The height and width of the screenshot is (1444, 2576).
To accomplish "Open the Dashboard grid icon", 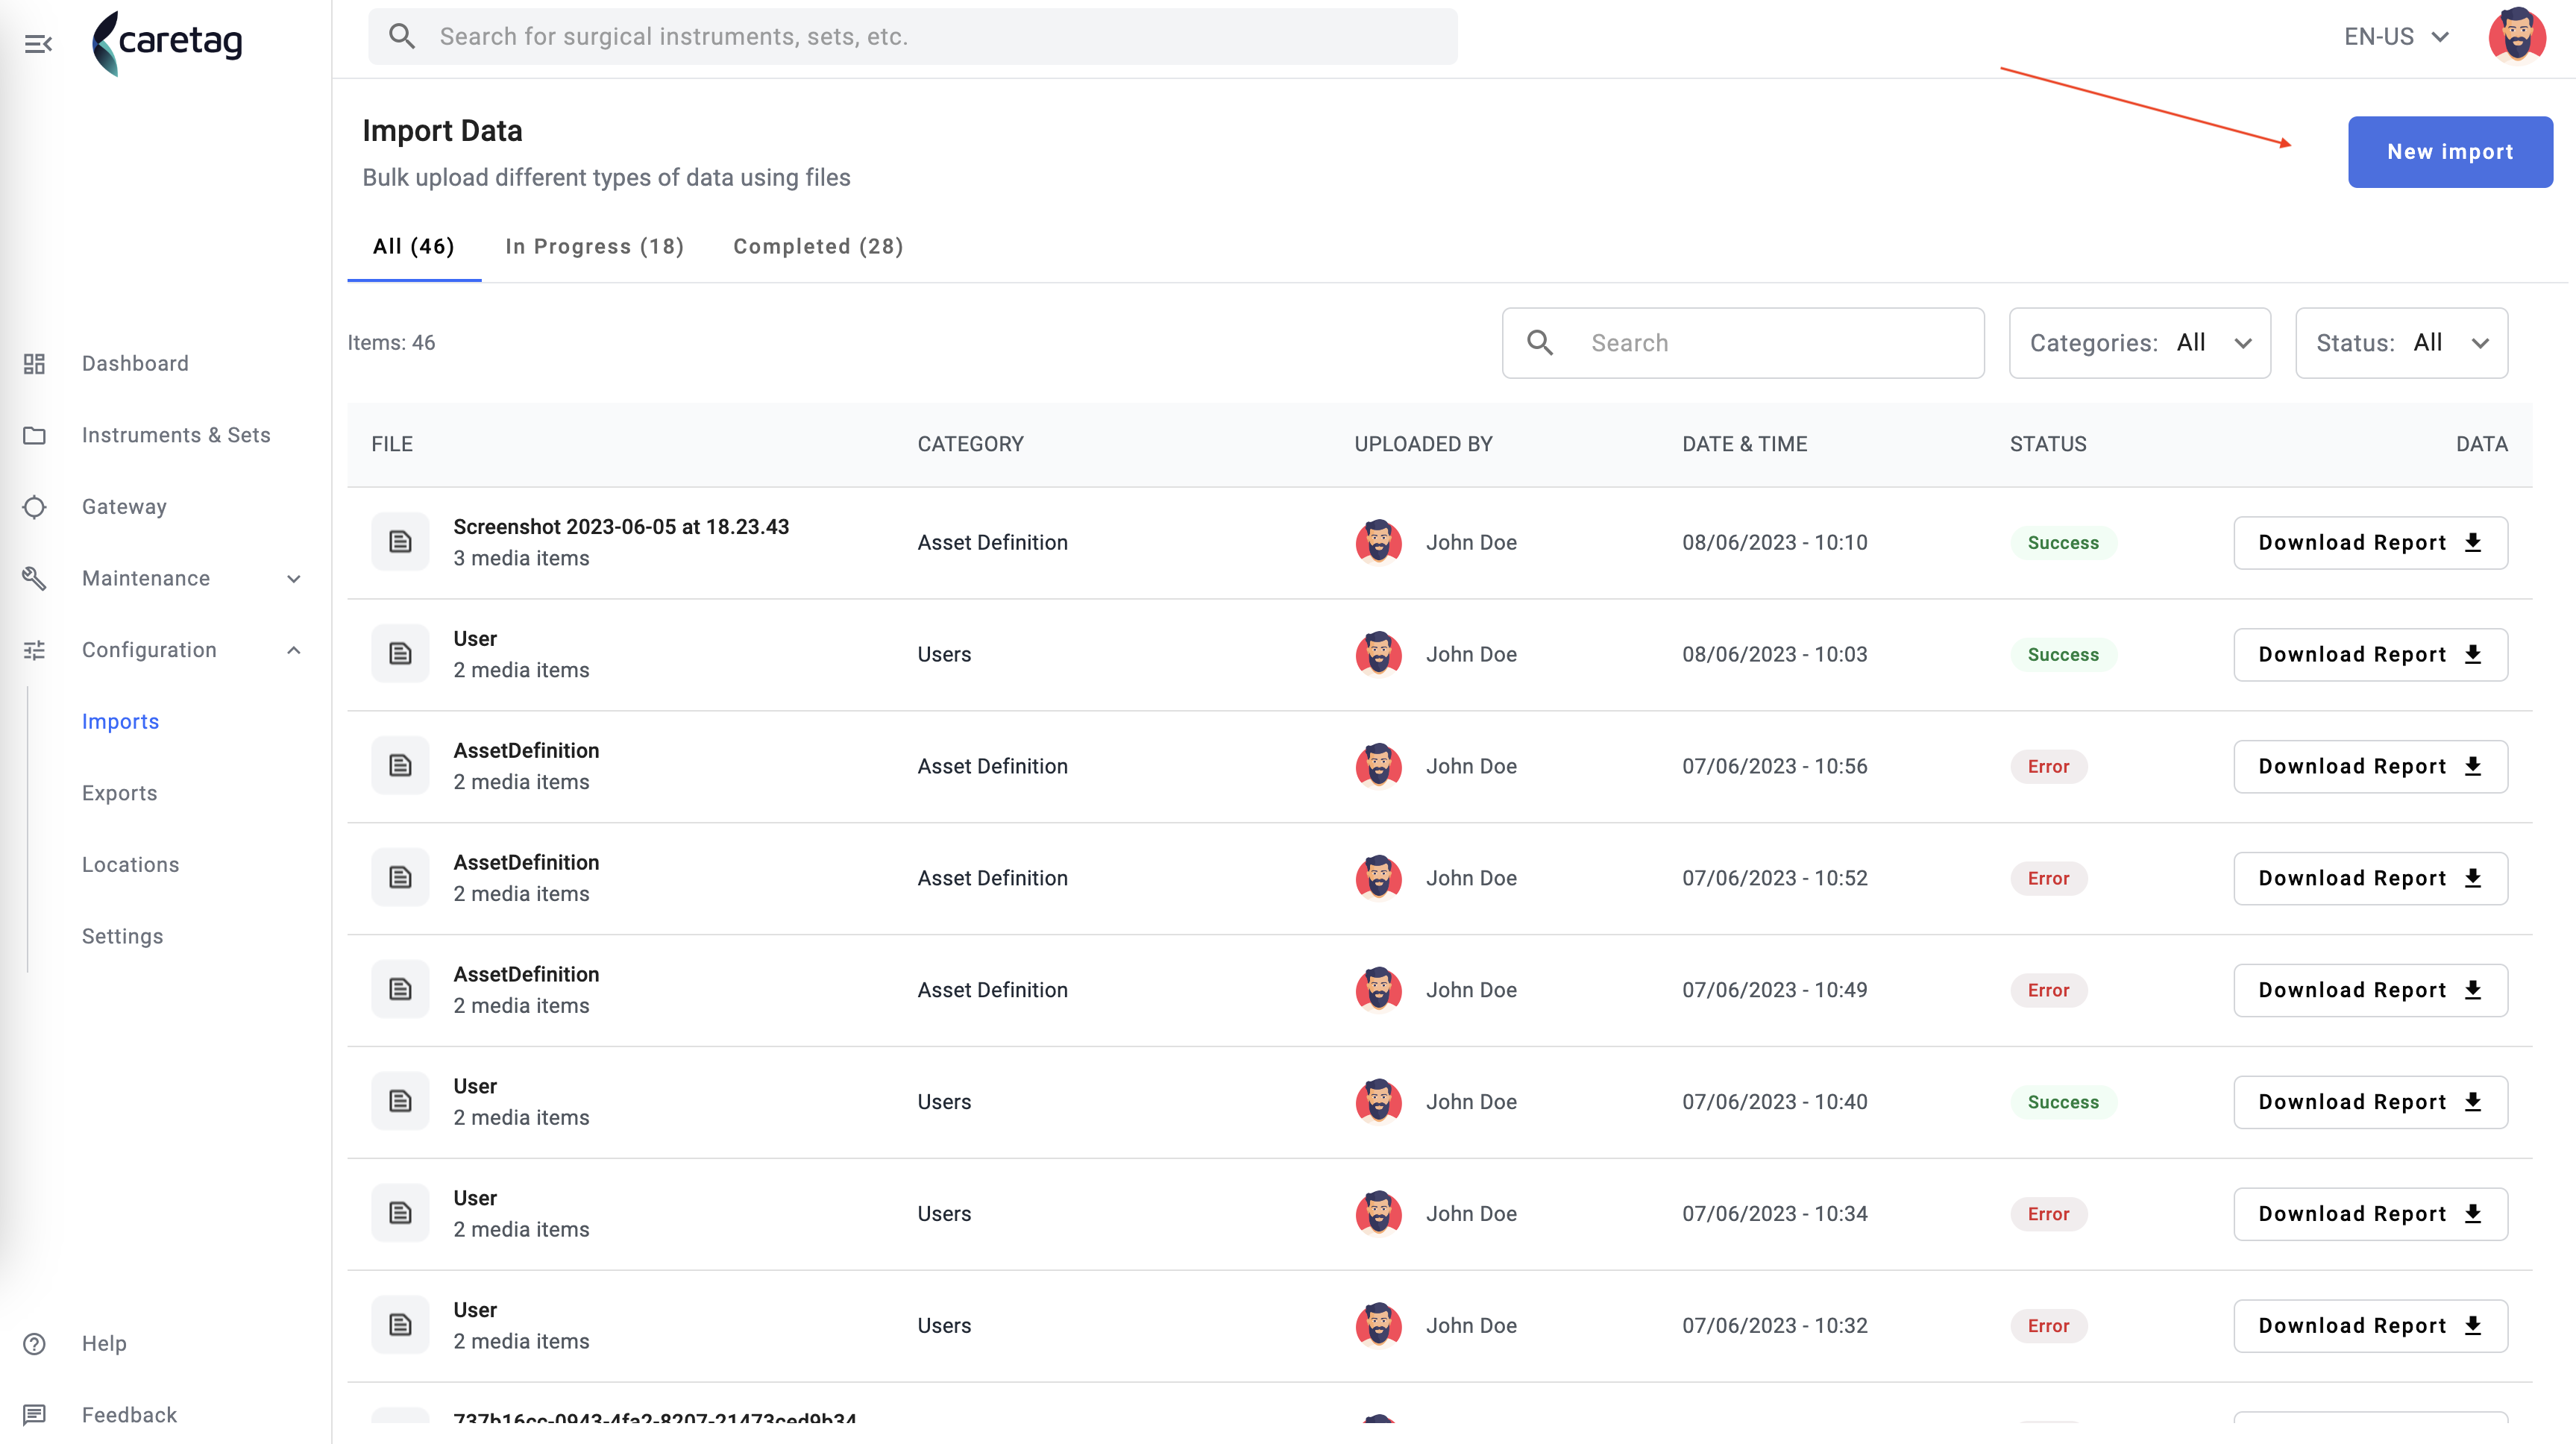I will tap(35, 364).
